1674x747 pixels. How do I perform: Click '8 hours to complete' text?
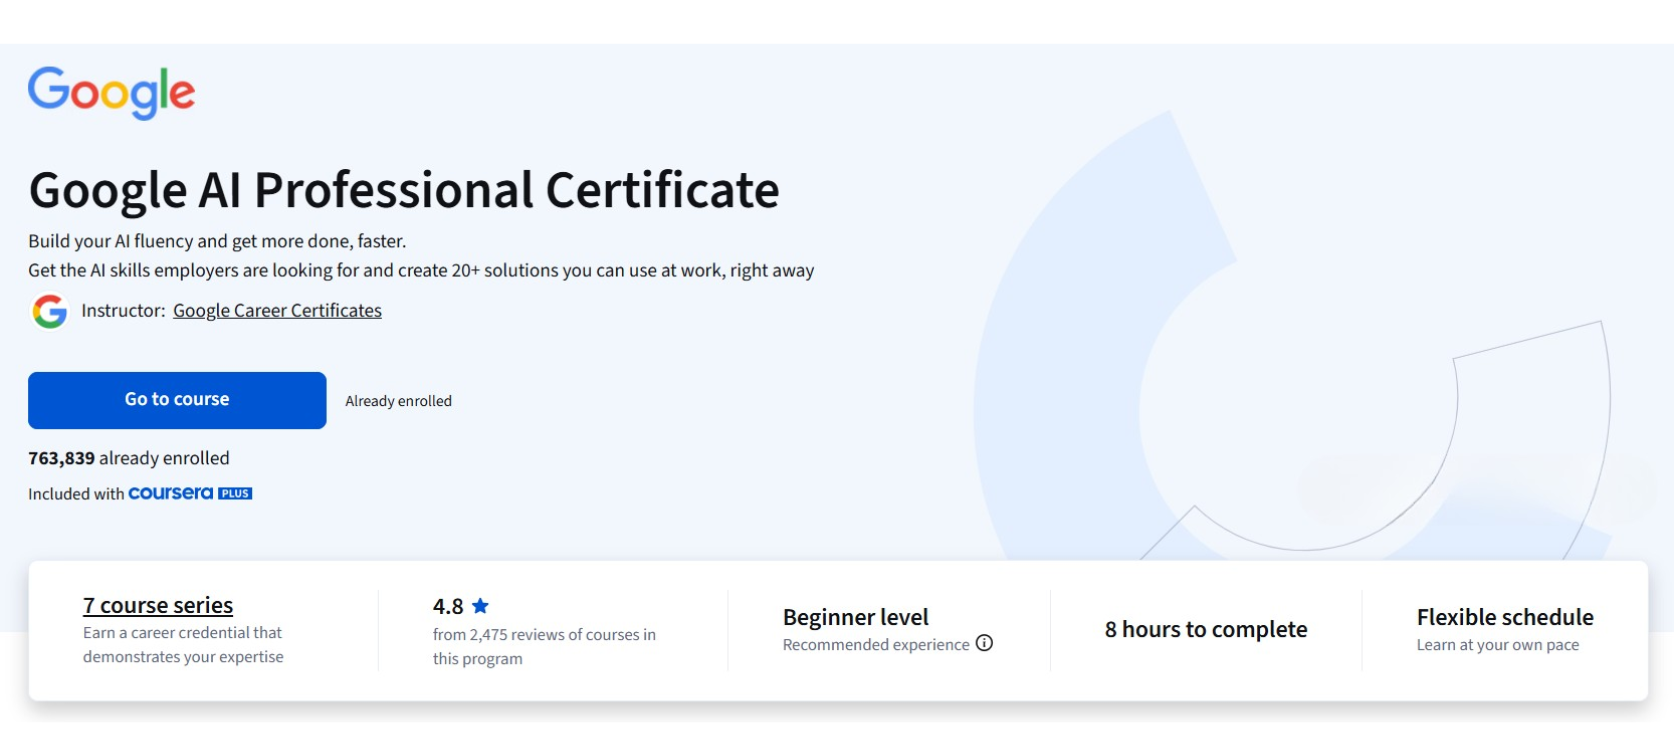[1206, 629]
